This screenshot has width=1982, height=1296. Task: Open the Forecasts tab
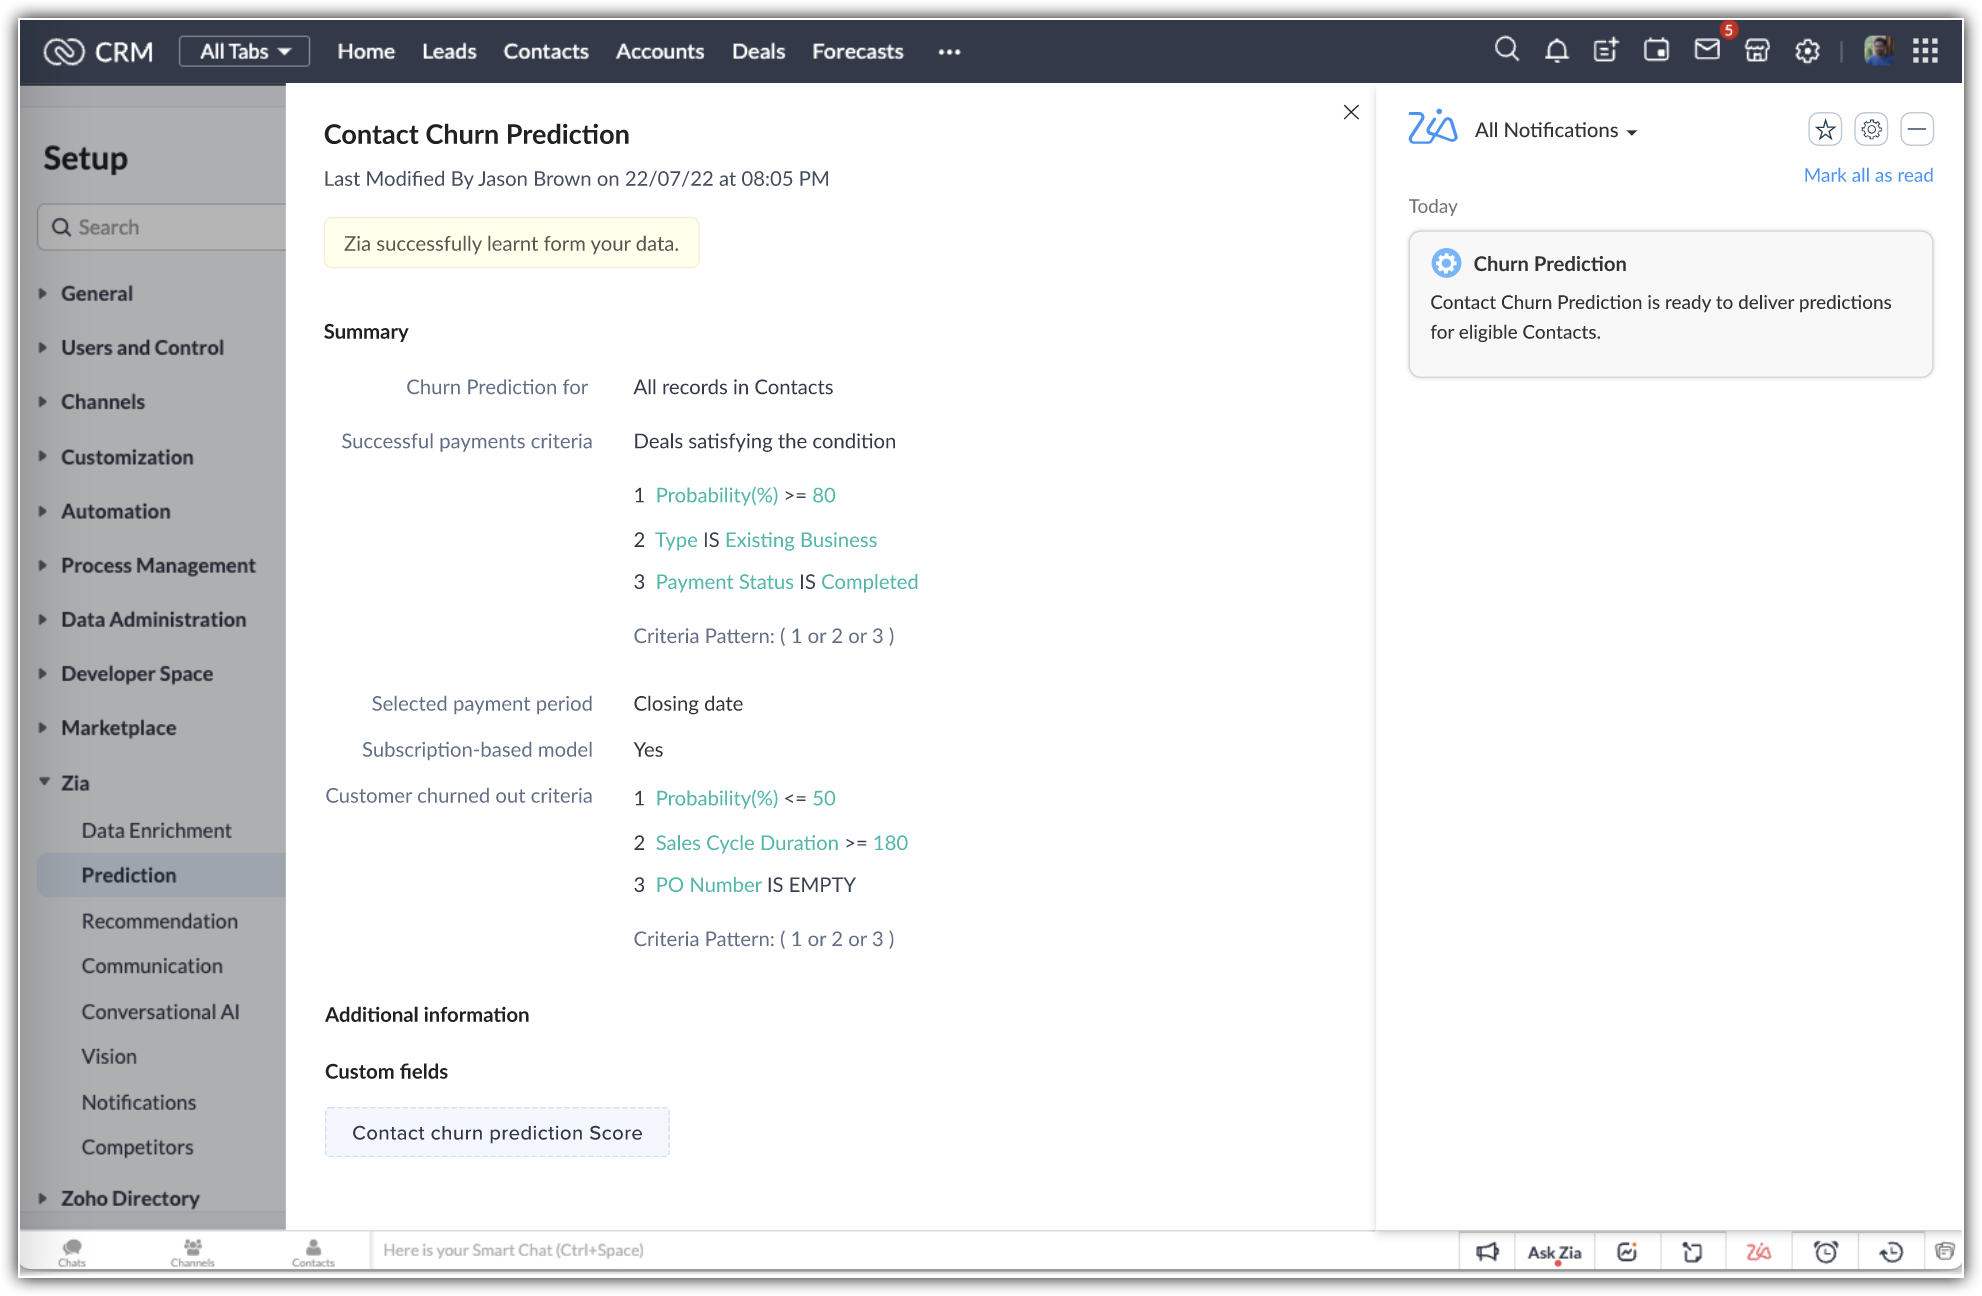coord(857,51)
